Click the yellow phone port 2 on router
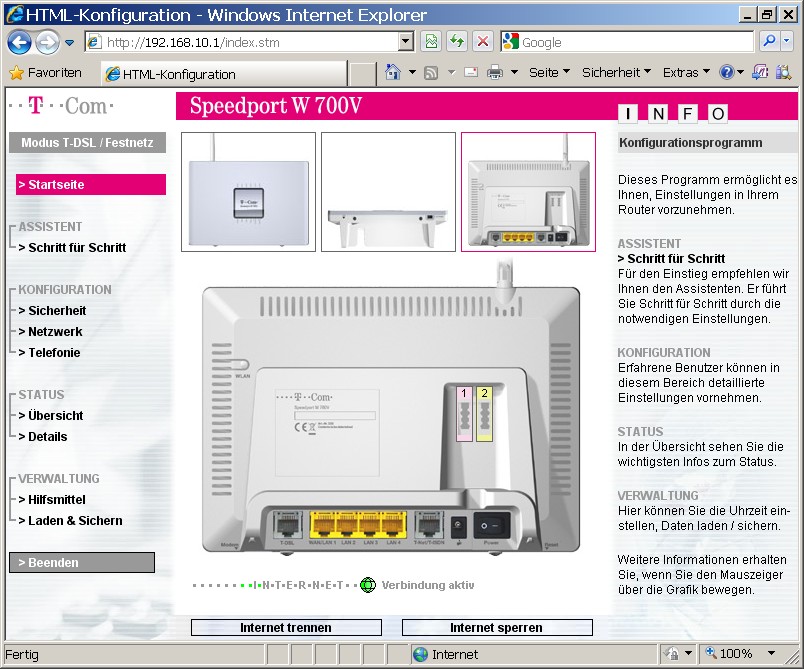 [x=485, y=414]
